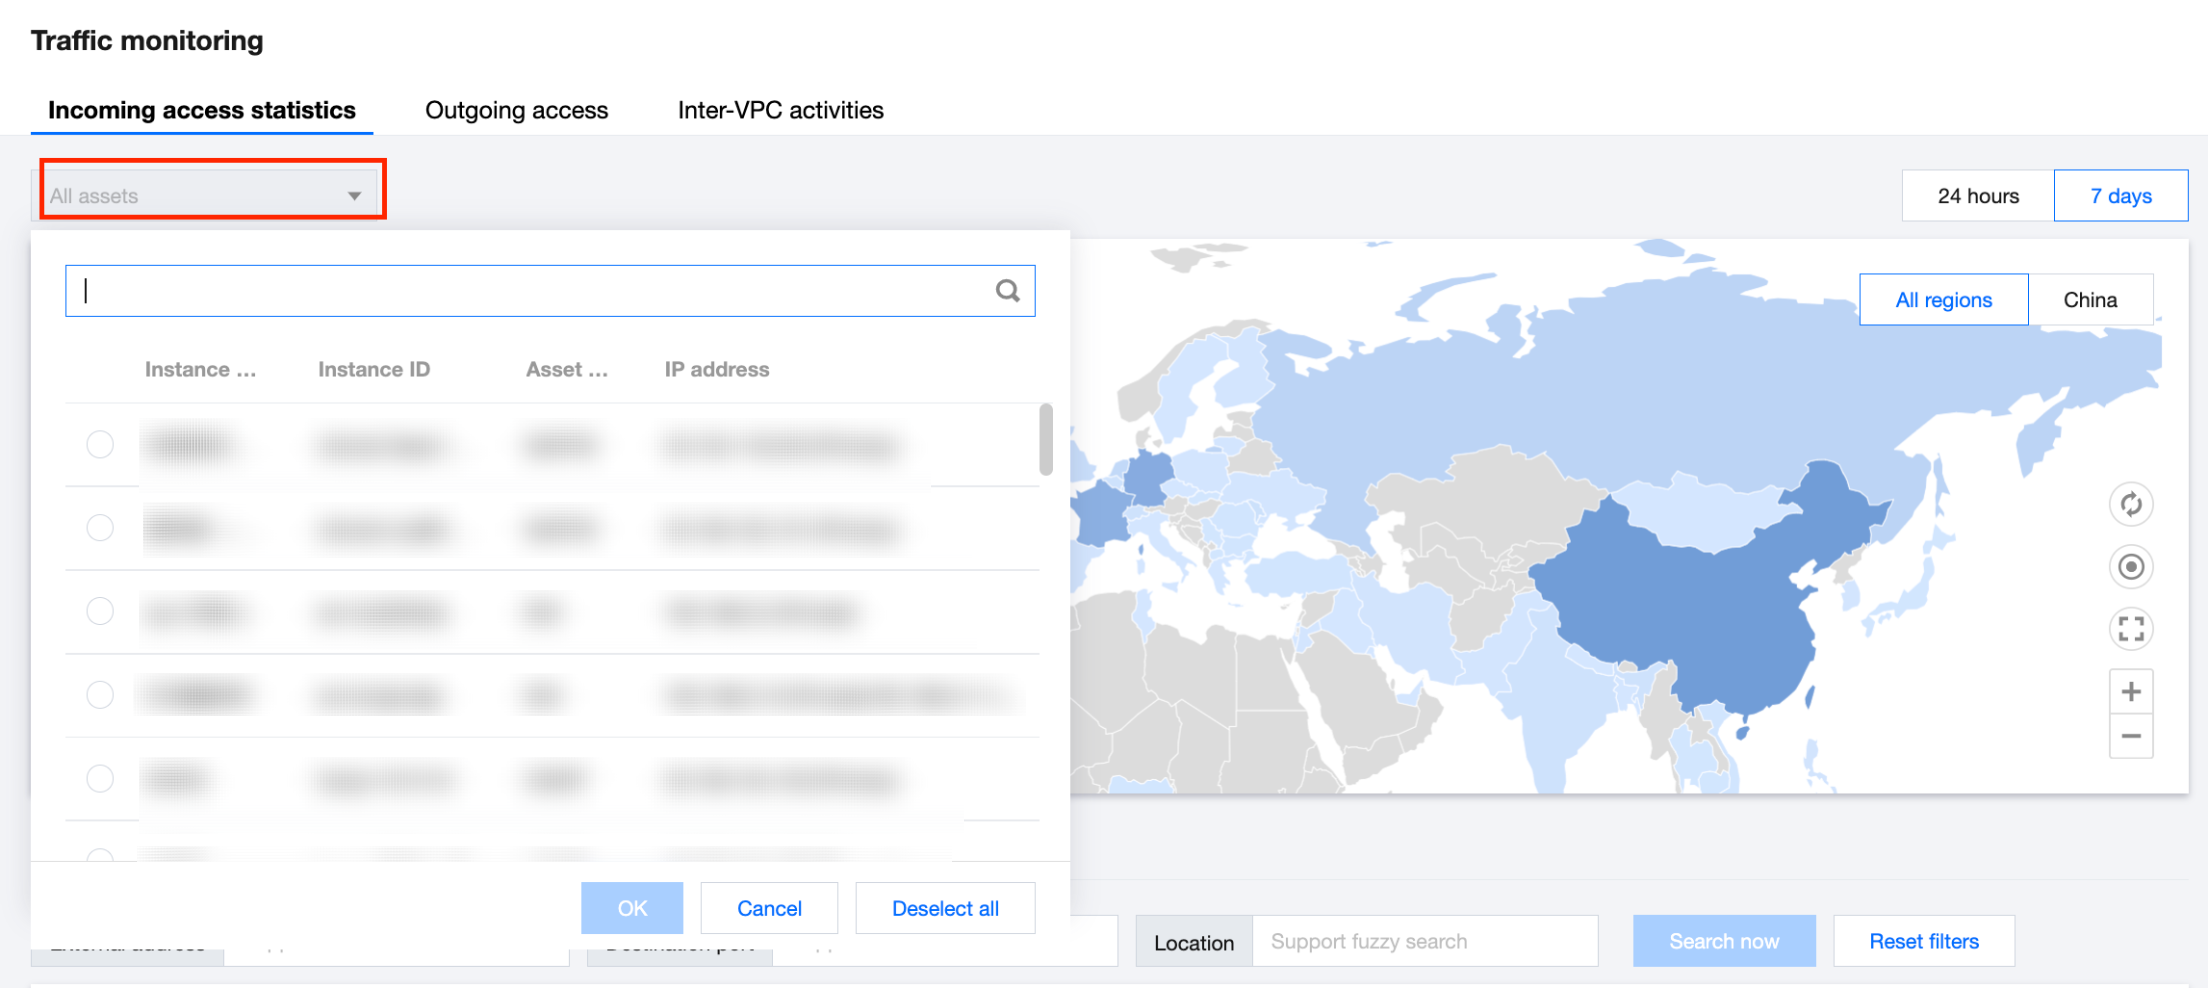Click Reset filters
The width and height of the screenshot is (2208, 988).
pos(1923,941)
